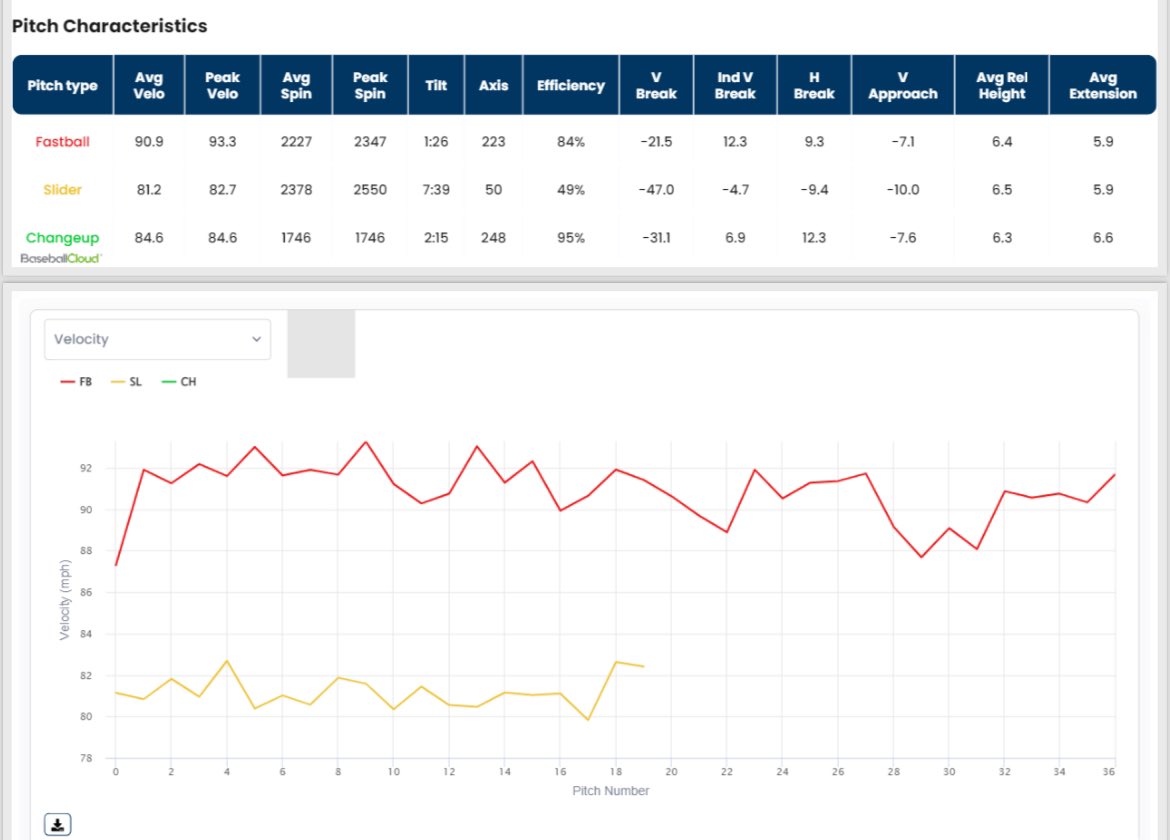Image resolution: width=1170 pixels, height=840 pixels.
Task: Download the velocity chart image
Action: point(57,824)
